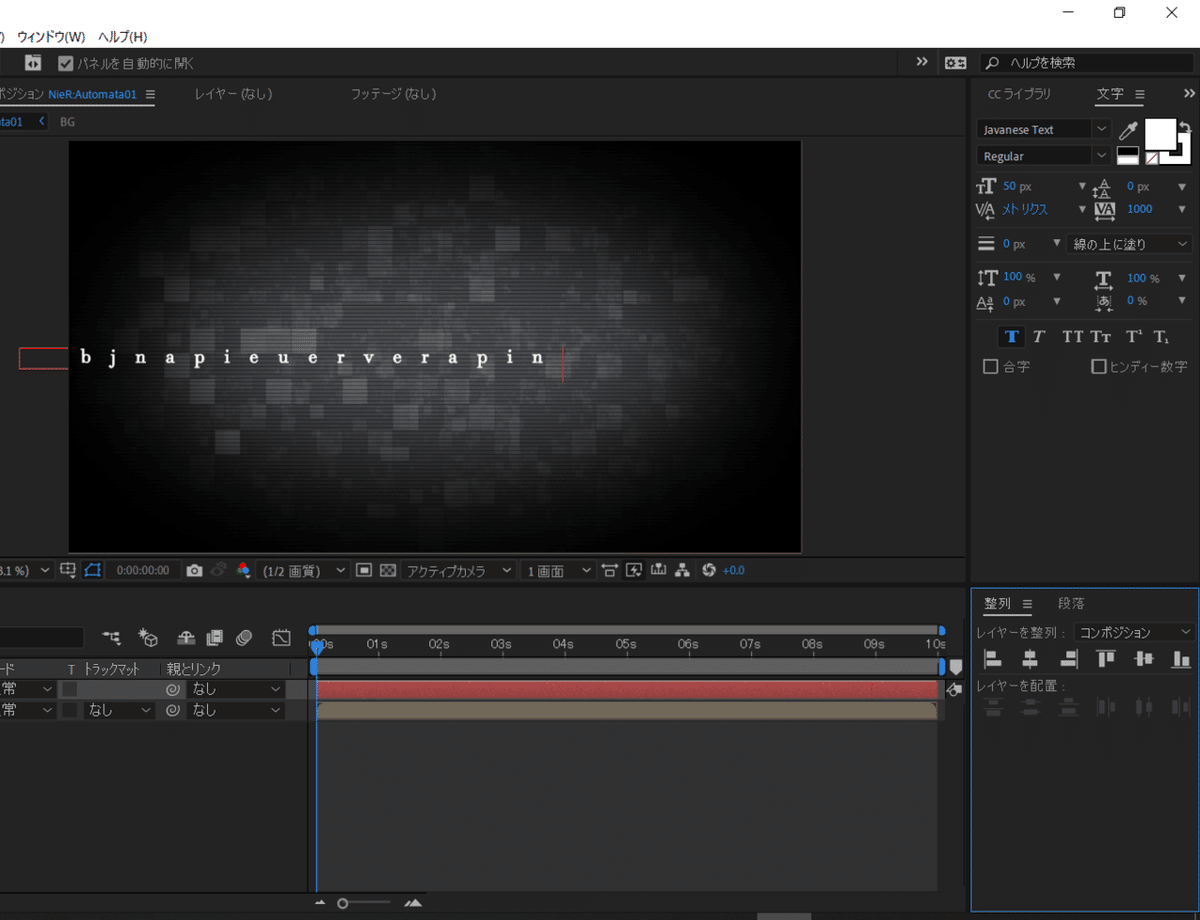Click the faux italic T button
Viewport: 1200px width, 920px height.
point(1039,336)
